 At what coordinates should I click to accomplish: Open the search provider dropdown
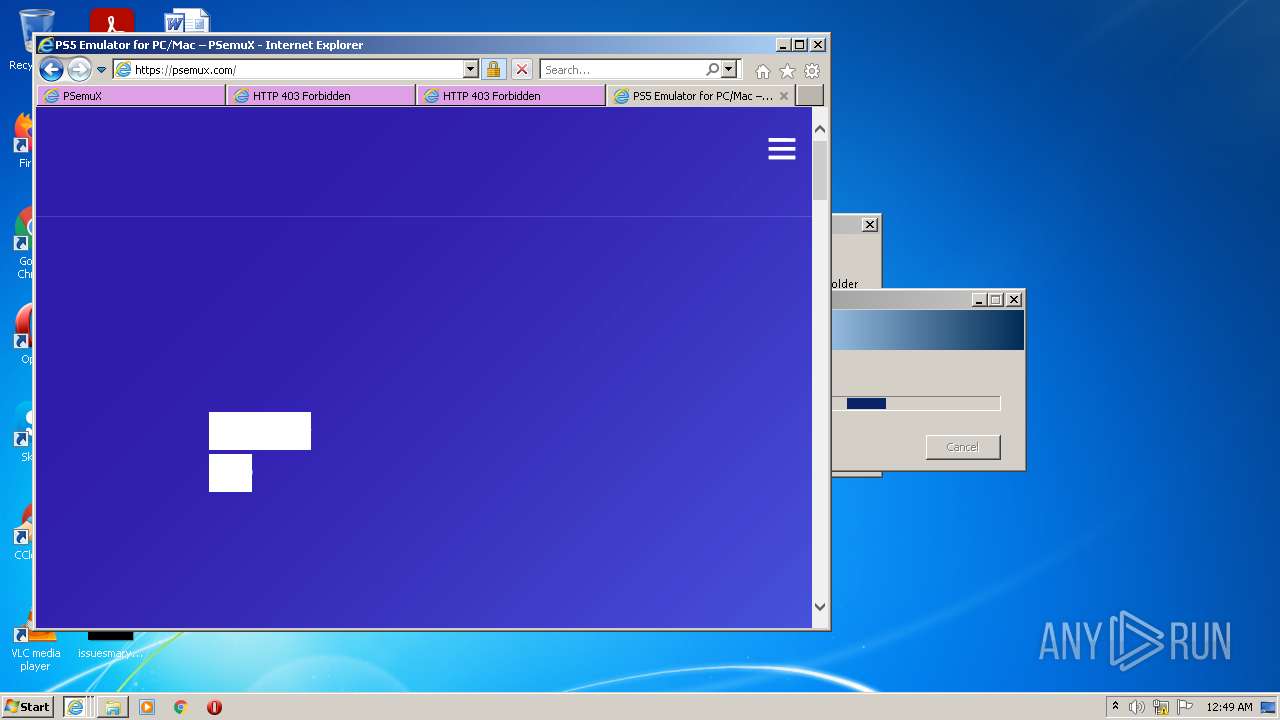tap(729, 70)
